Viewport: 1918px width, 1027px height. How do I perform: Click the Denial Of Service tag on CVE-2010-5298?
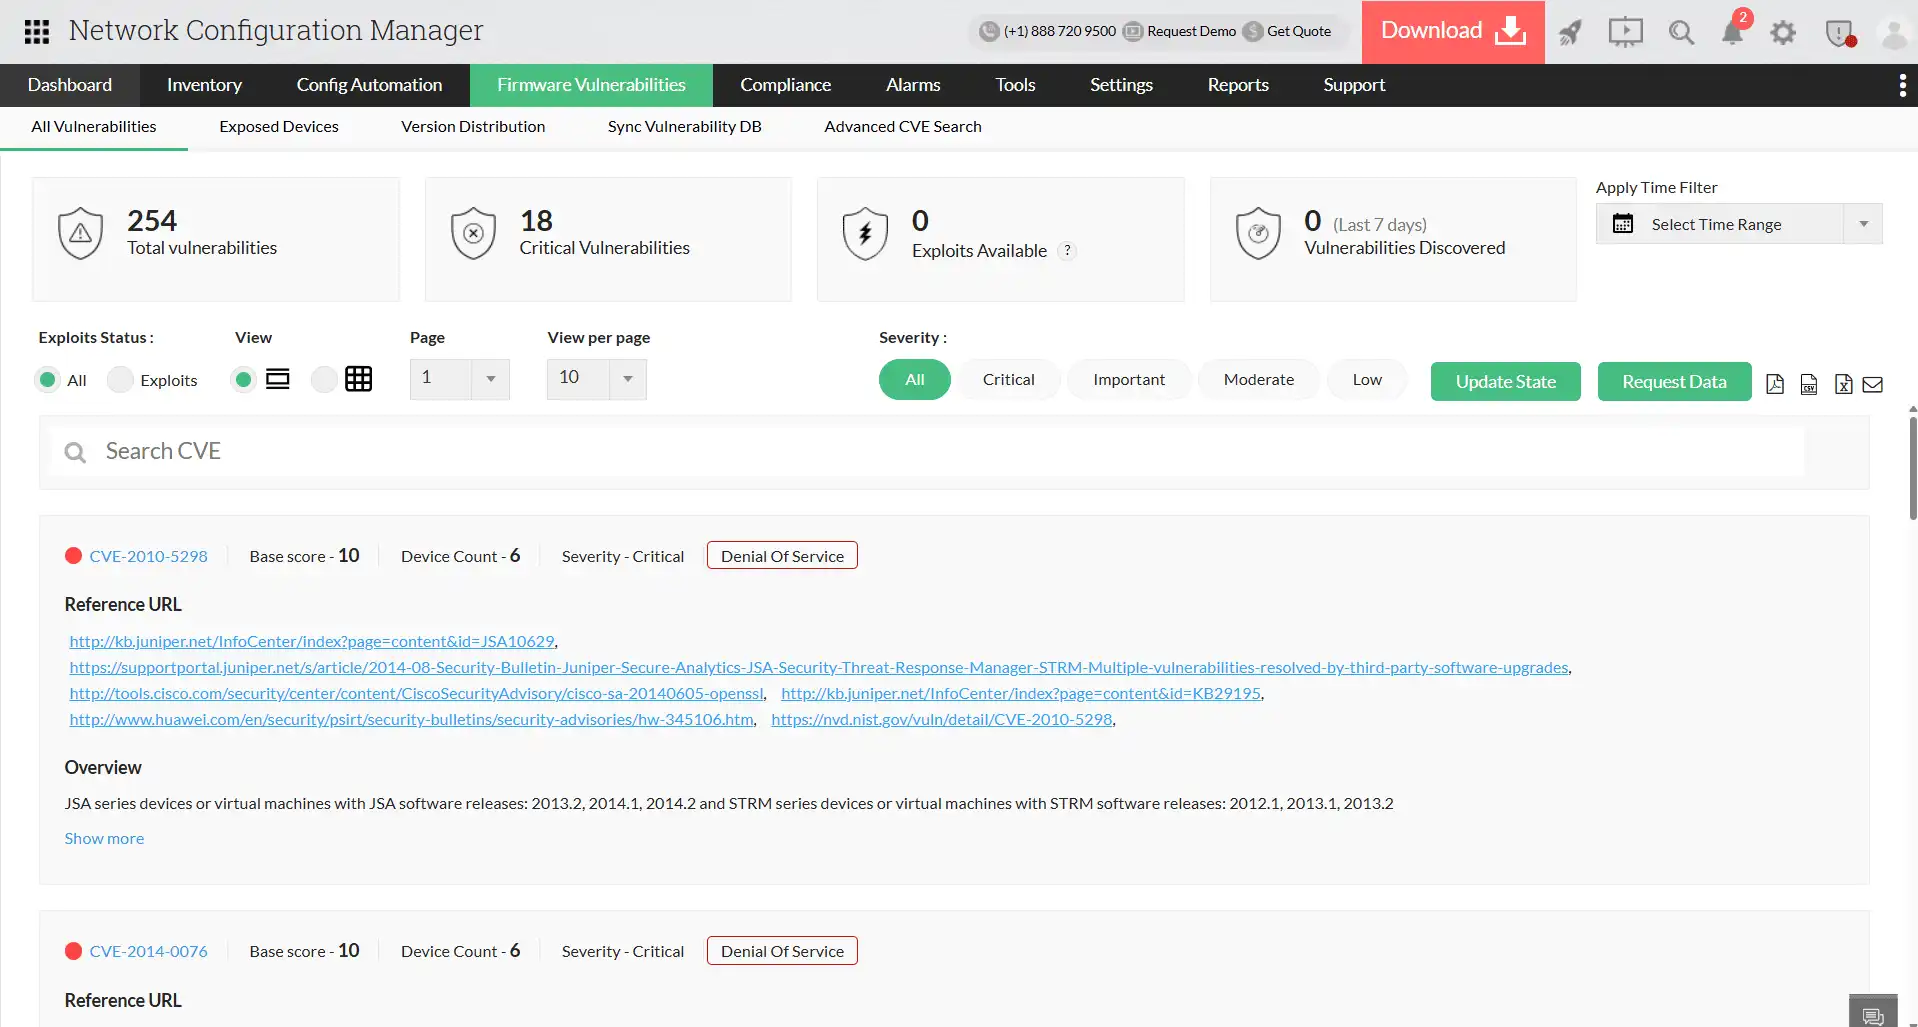pos(782,556)
